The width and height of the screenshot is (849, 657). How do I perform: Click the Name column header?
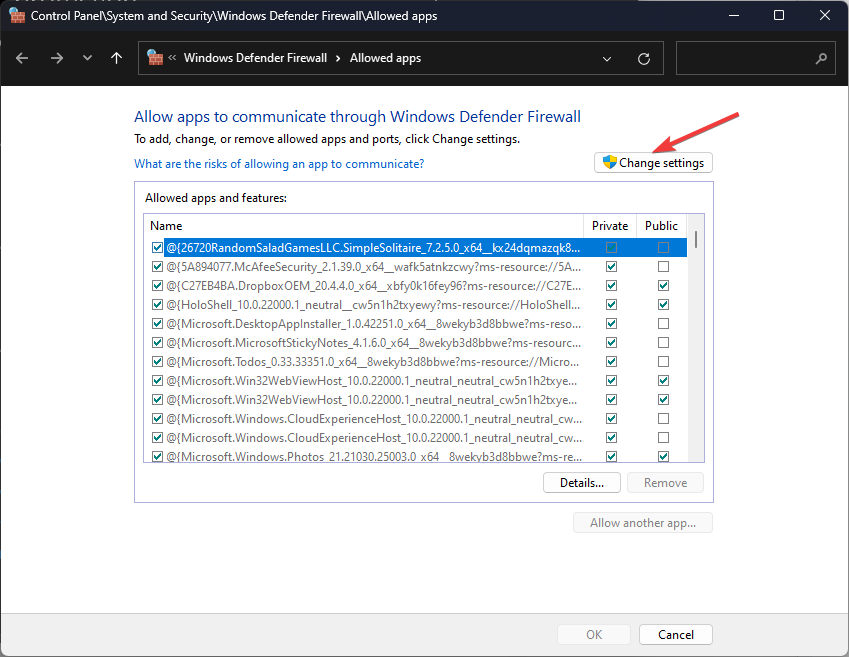click(x=166, y=226)
